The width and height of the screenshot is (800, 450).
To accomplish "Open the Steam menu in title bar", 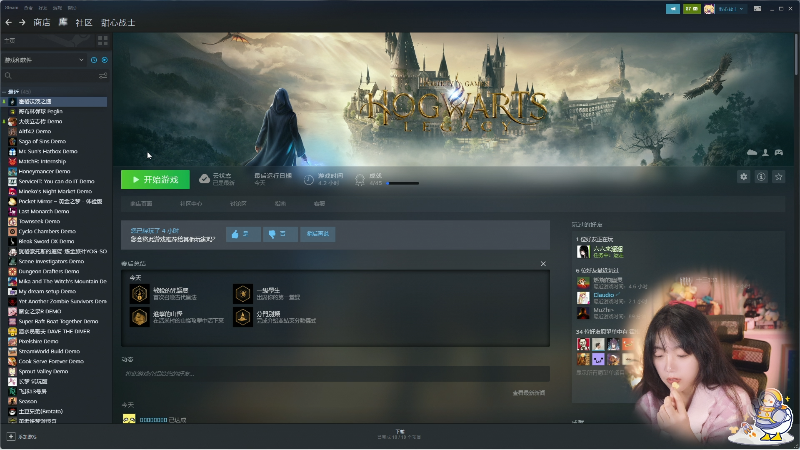I will click(x=11, y=8).
